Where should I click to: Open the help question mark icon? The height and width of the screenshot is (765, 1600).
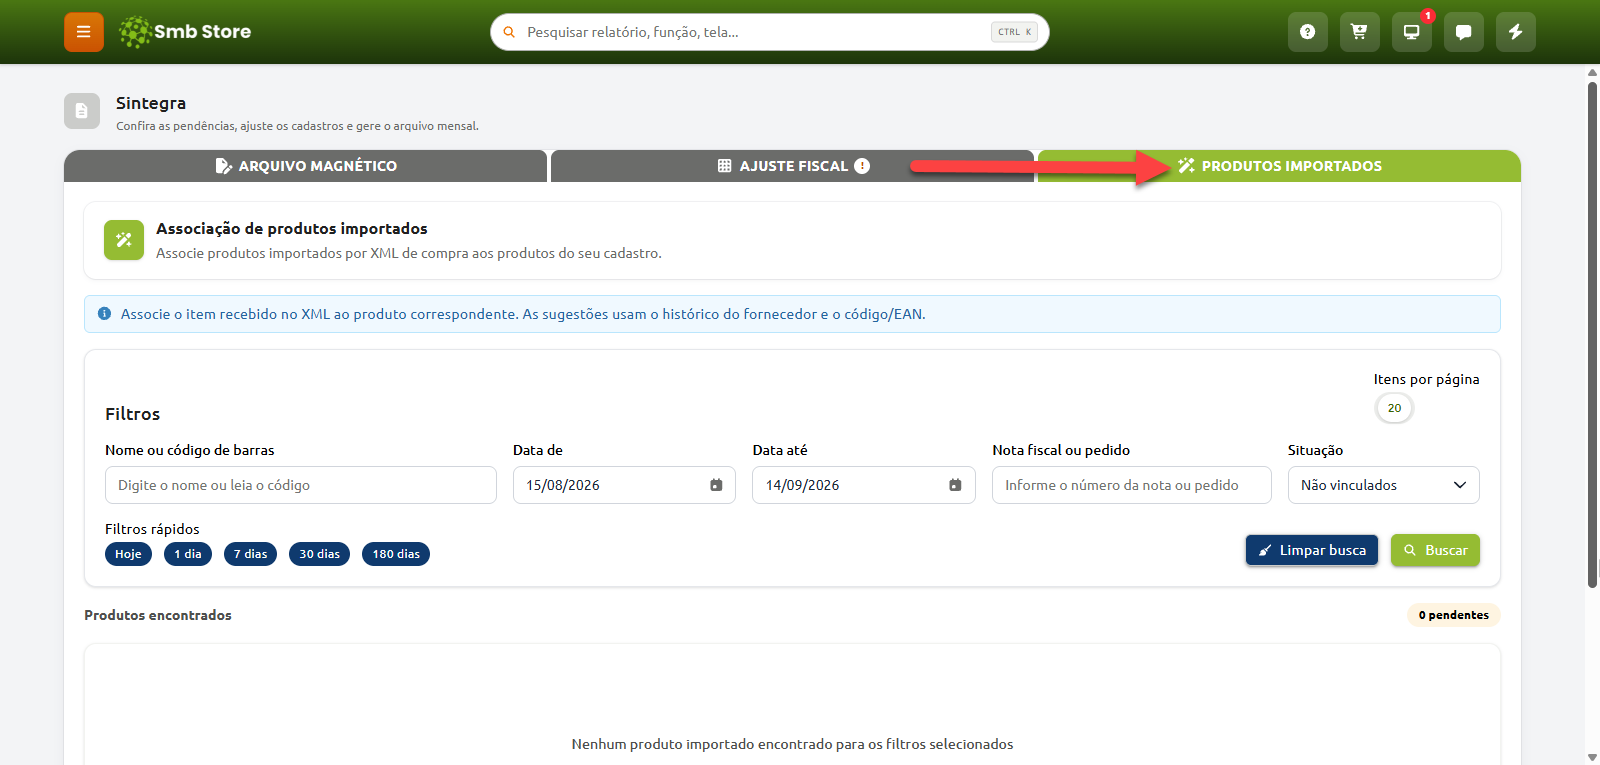1308,32
